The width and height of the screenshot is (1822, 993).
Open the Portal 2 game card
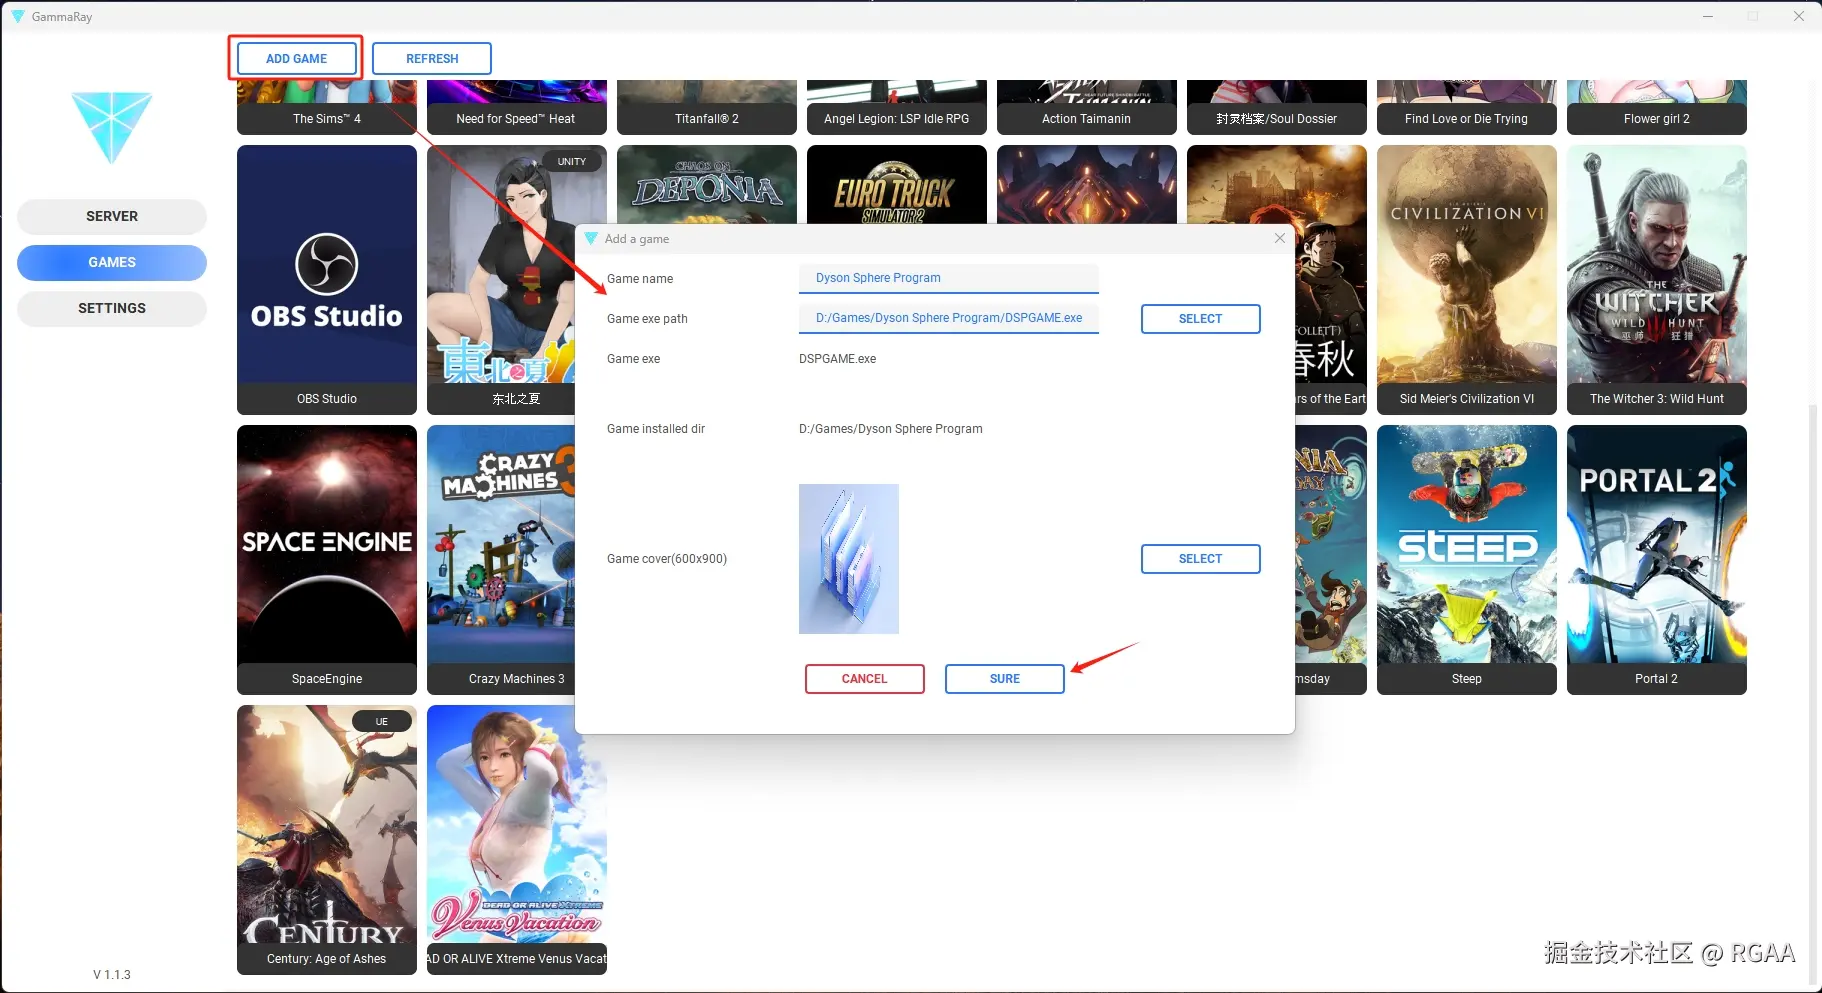click(1657, 560)
